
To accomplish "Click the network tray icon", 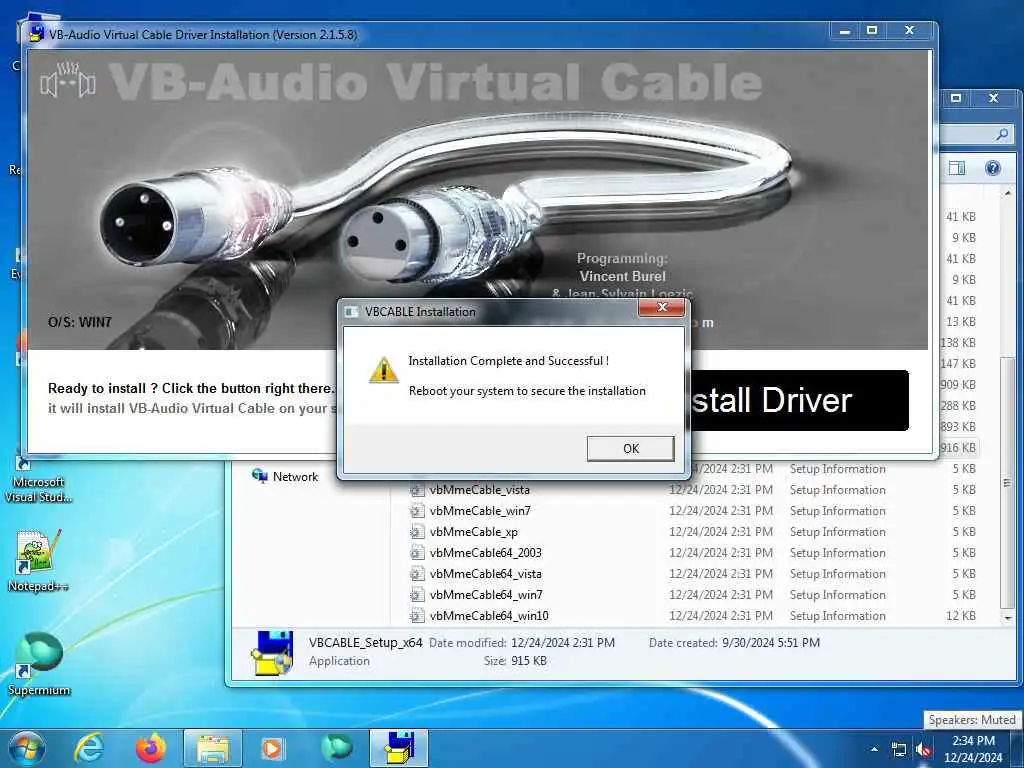I will pyautogui.click(x=899, y=750).
